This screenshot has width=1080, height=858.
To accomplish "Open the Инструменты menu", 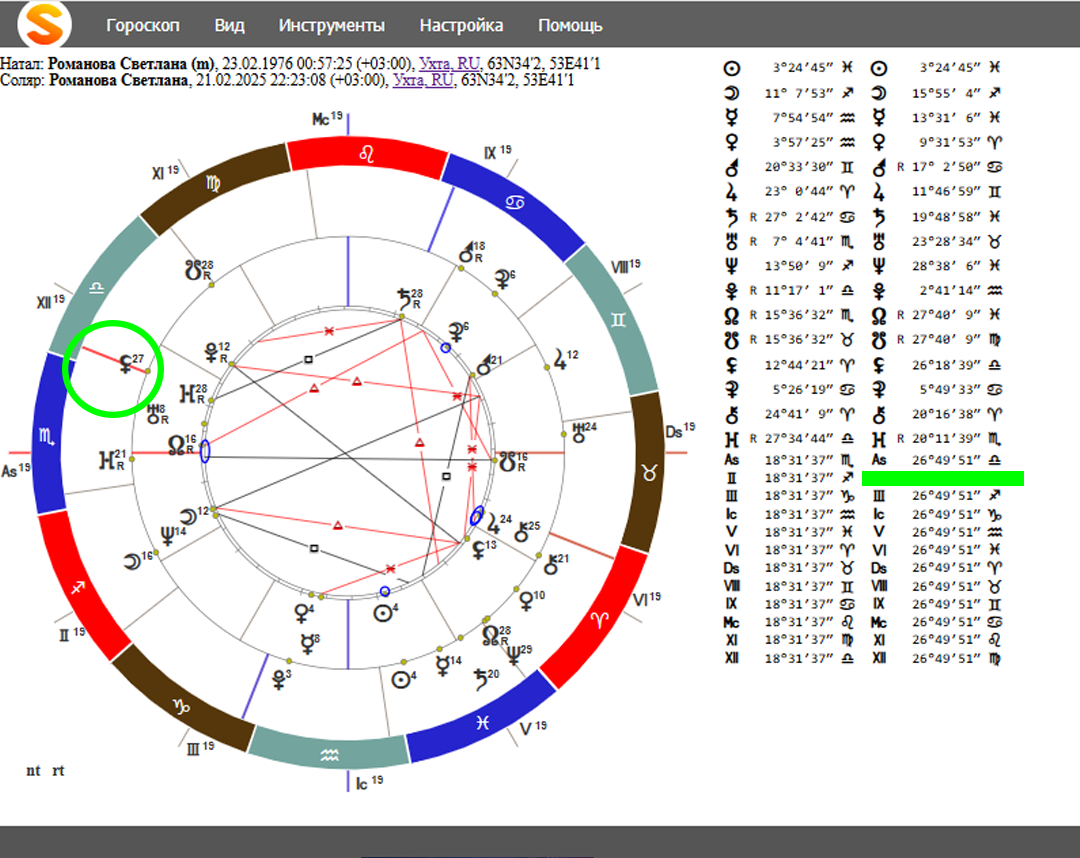I will click(331, 25).
